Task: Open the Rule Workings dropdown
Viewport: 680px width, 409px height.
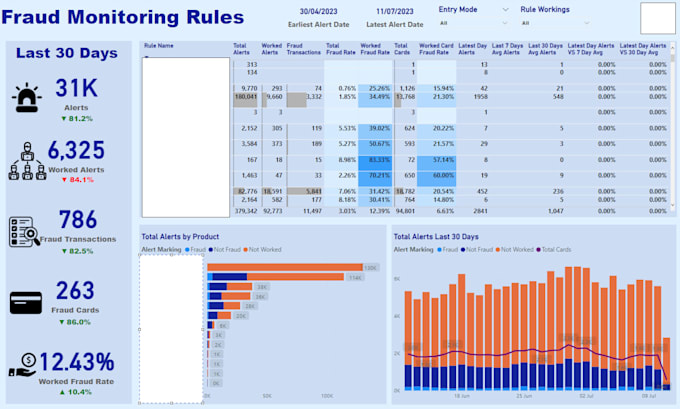Action: 555,23
